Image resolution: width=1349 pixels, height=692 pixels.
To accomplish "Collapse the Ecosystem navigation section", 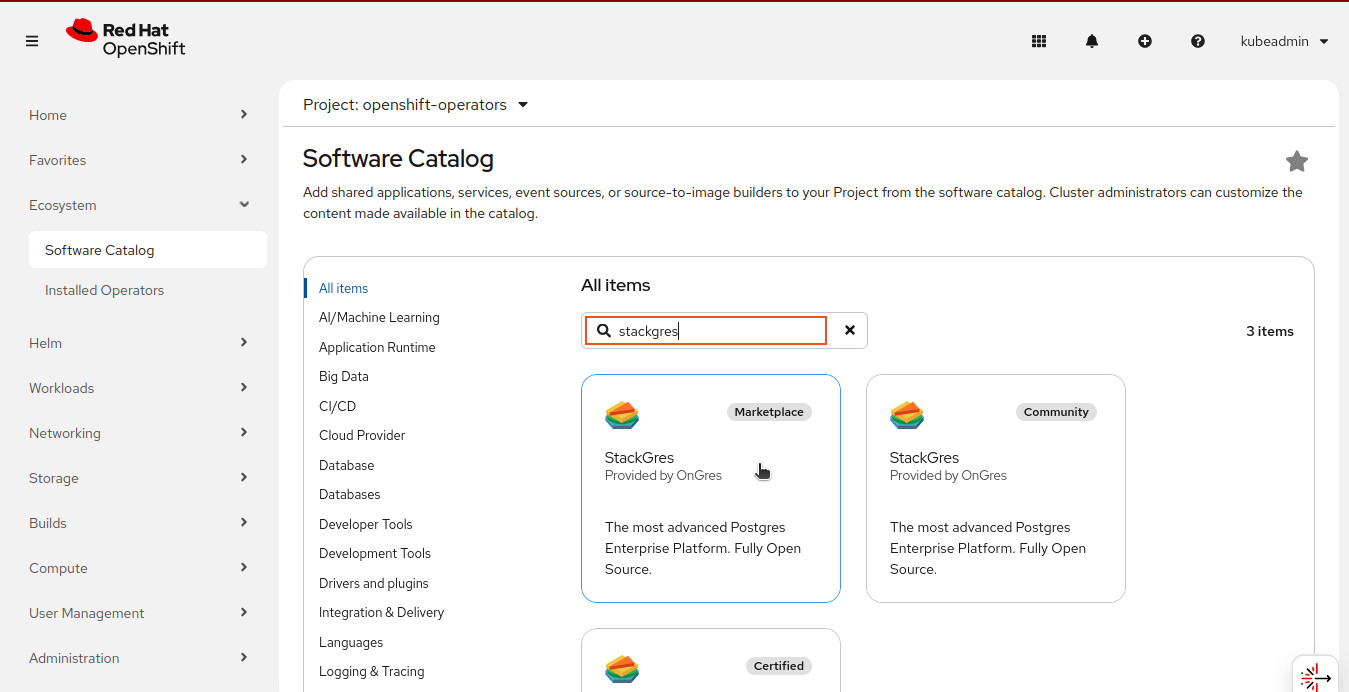I will point(139,205).
